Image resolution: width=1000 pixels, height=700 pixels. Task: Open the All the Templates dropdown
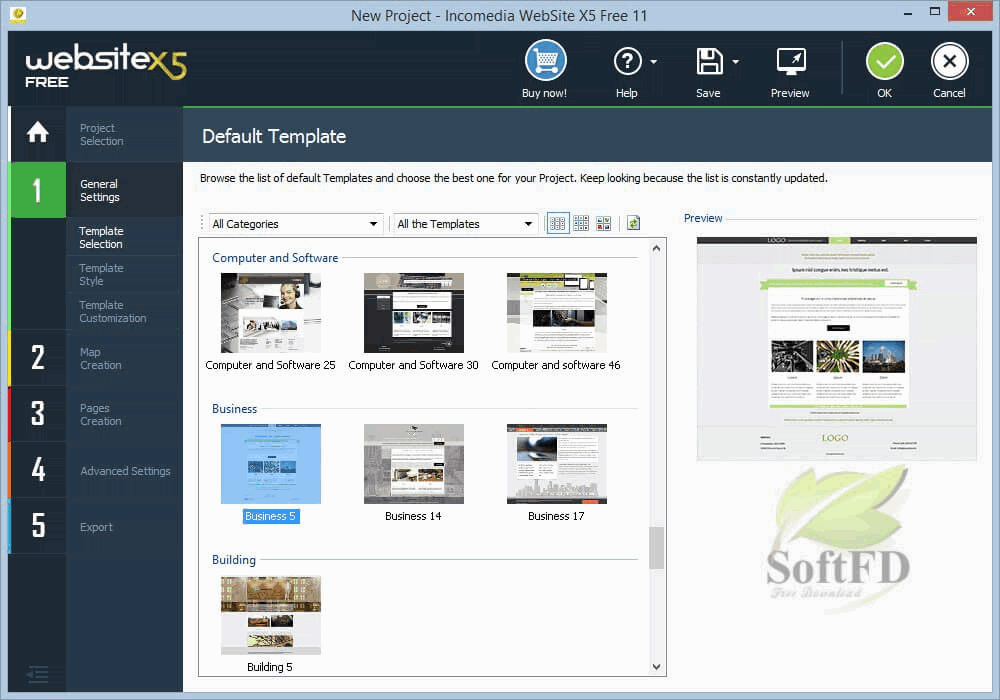pyautogui.click(x=466, y=224)
